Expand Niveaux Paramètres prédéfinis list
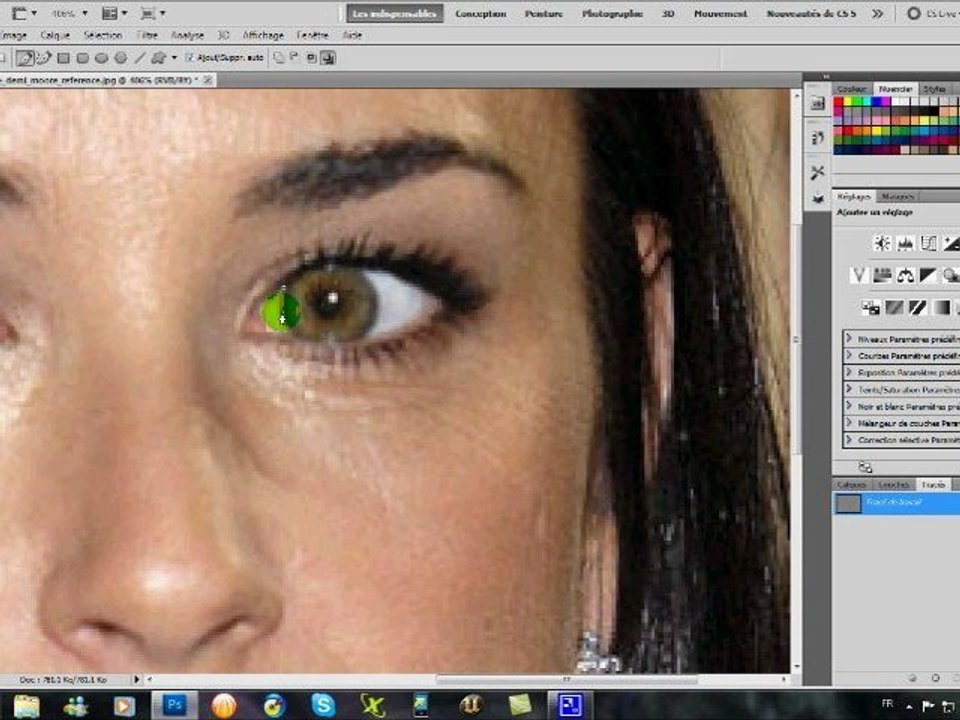This screenshot has height=720, width=960. 849,339
